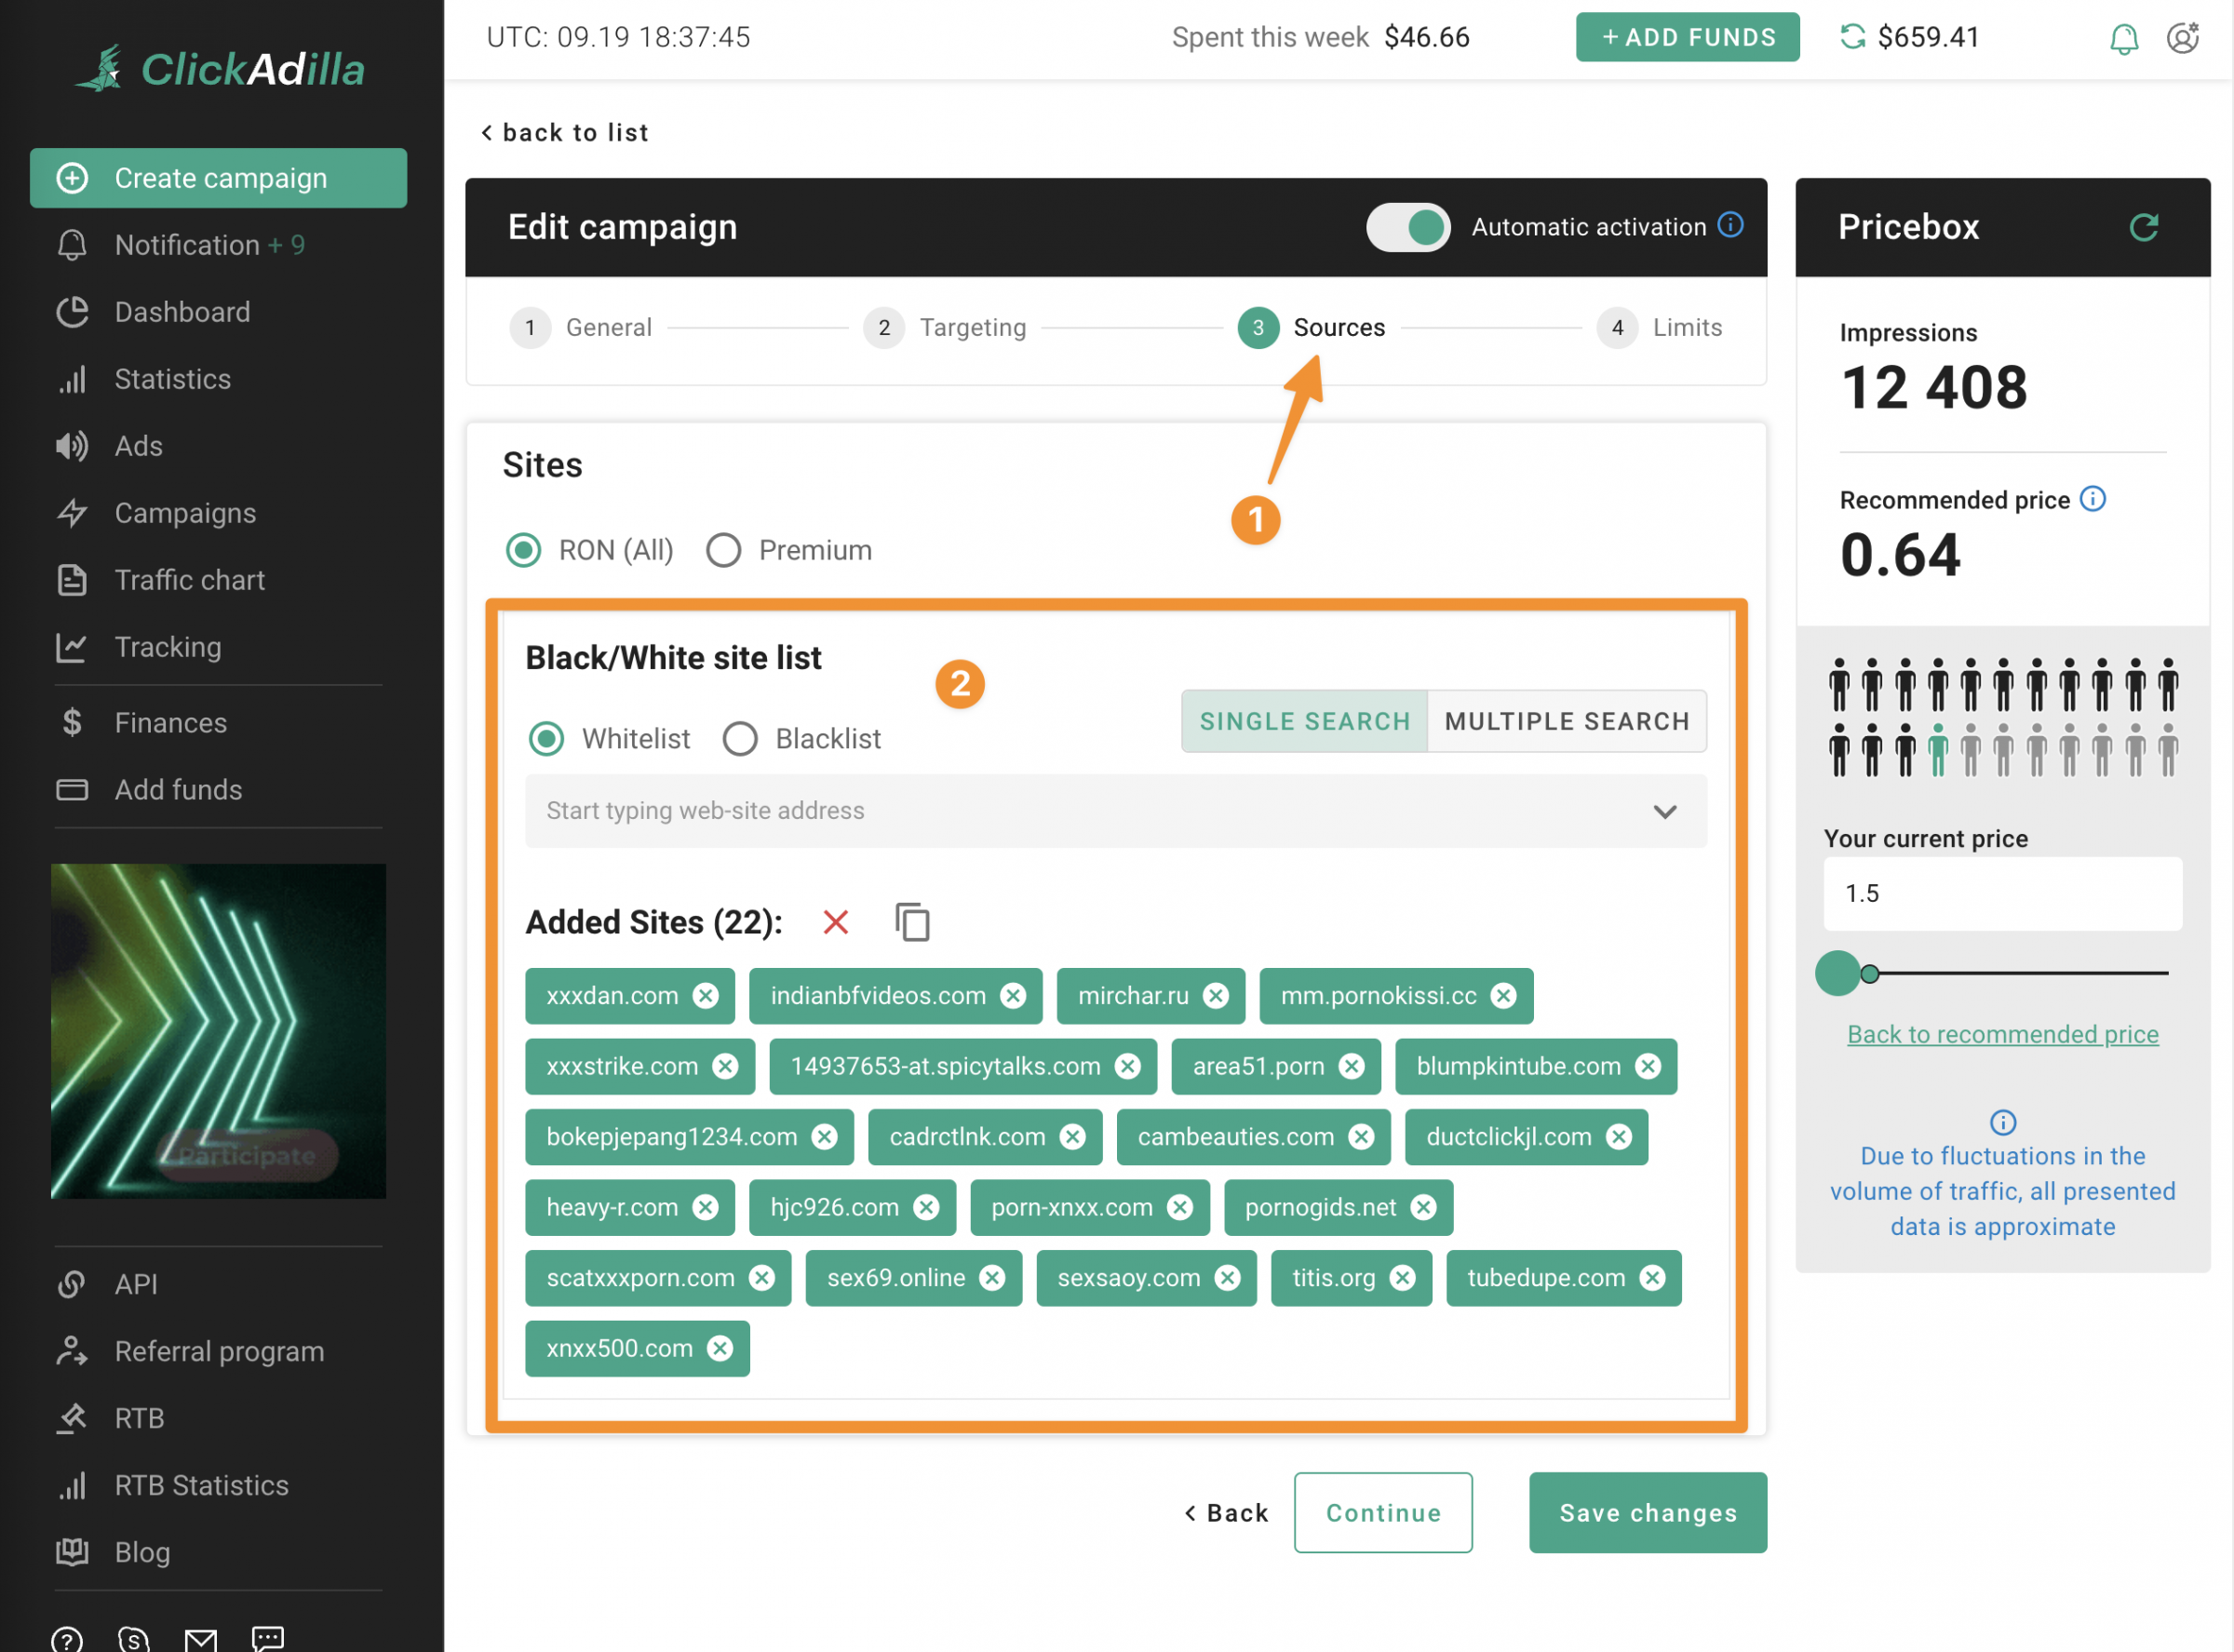This screenshot has width=2234, height=1652.
Task: Go to step 2 Targeting
Action: coord(944,327)
